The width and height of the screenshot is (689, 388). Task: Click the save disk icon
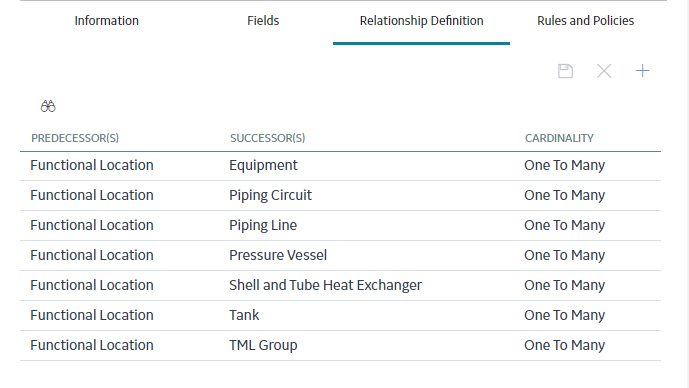[565, 71]
